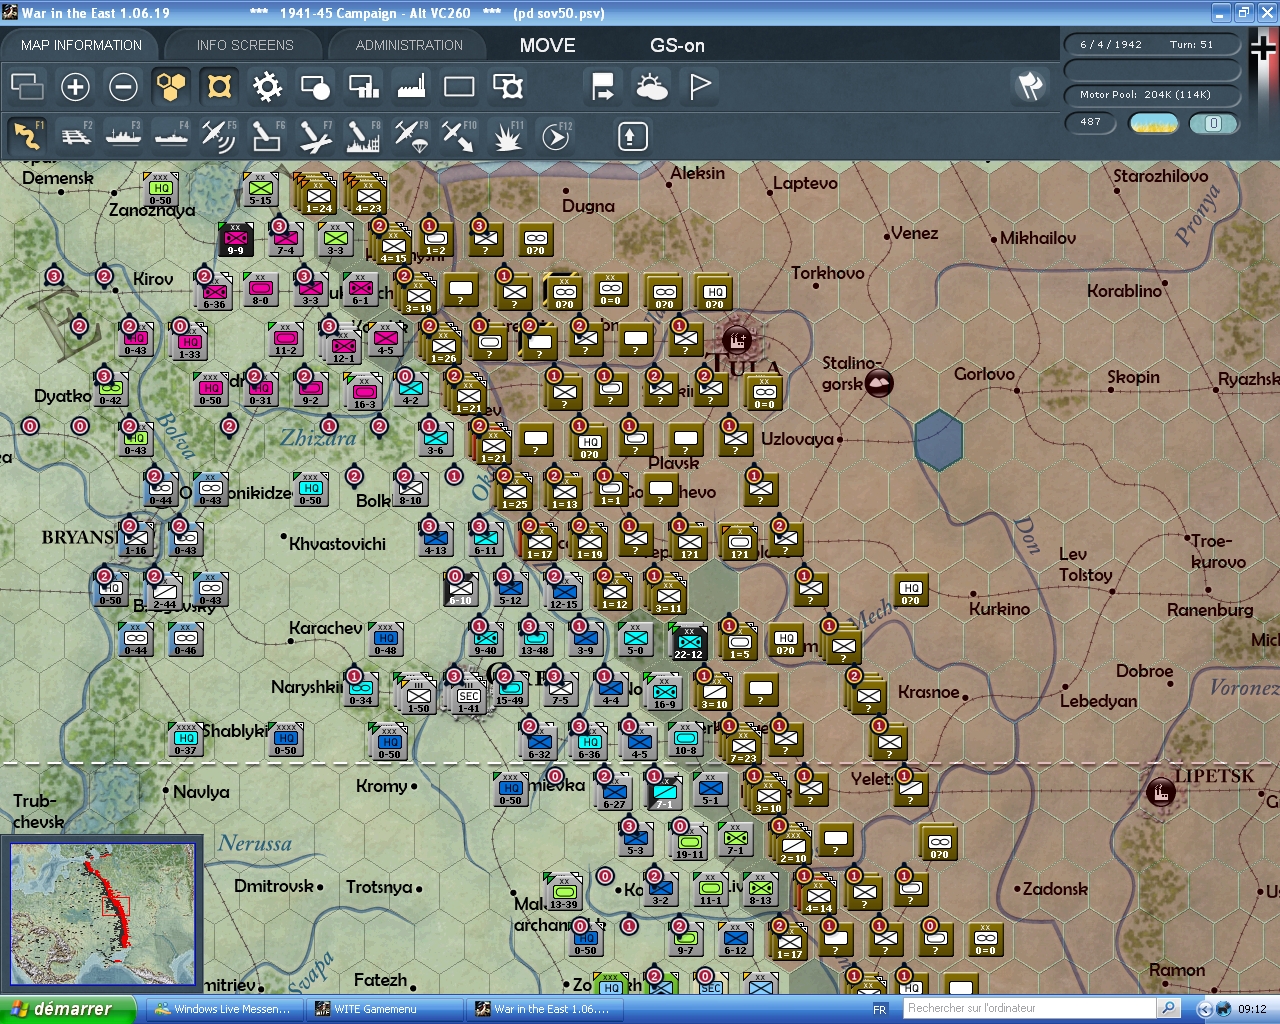
Task: Activate the F11 air attack mode
Action: 507,135
